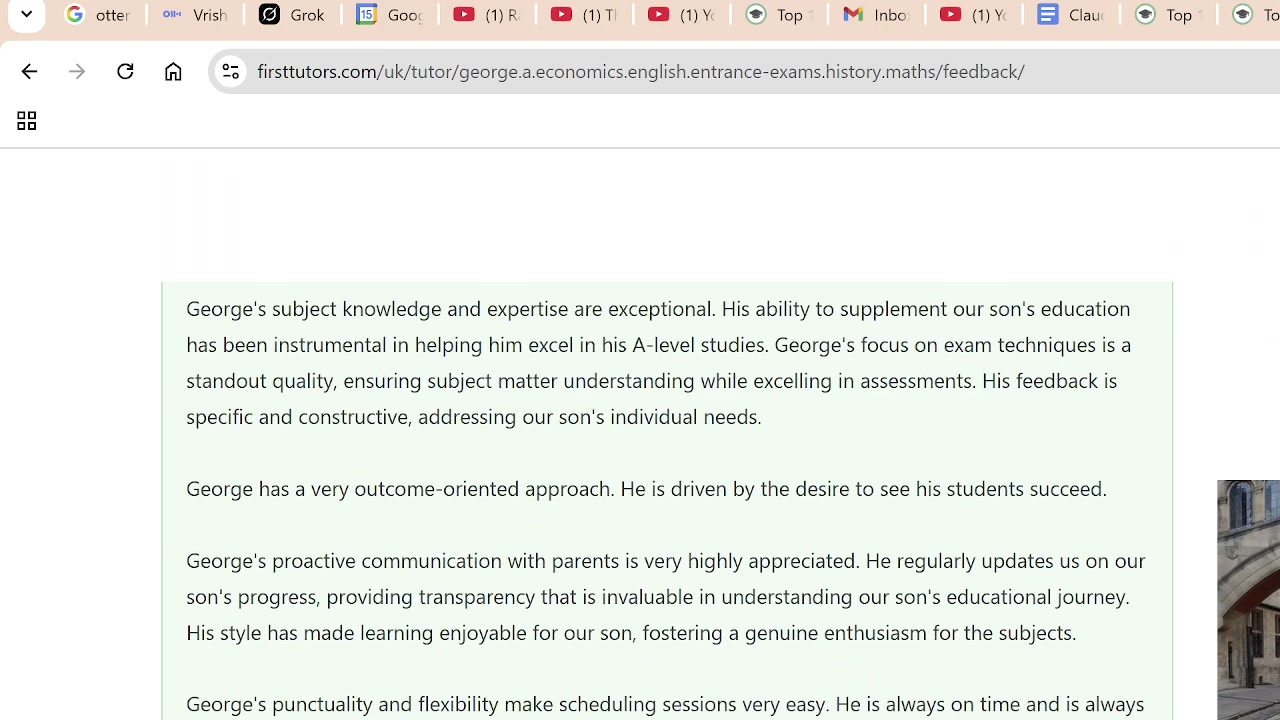Click paragraph starting "George's proactive communication"
This screenshot has height=720, width=1280.
pyautogui.click(x=666, y=596)
